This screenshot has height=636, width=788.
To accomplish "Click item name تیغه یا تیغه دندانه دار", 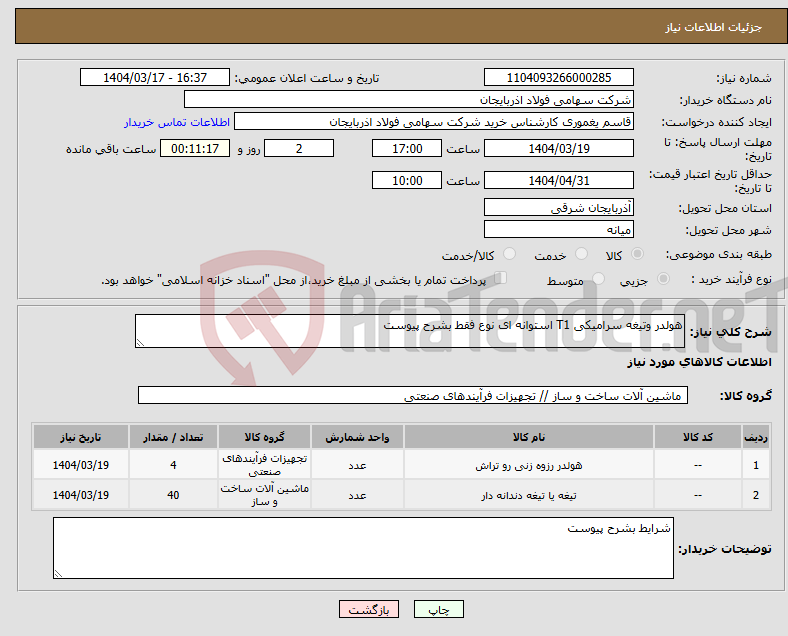I will [x=529, y=496].
